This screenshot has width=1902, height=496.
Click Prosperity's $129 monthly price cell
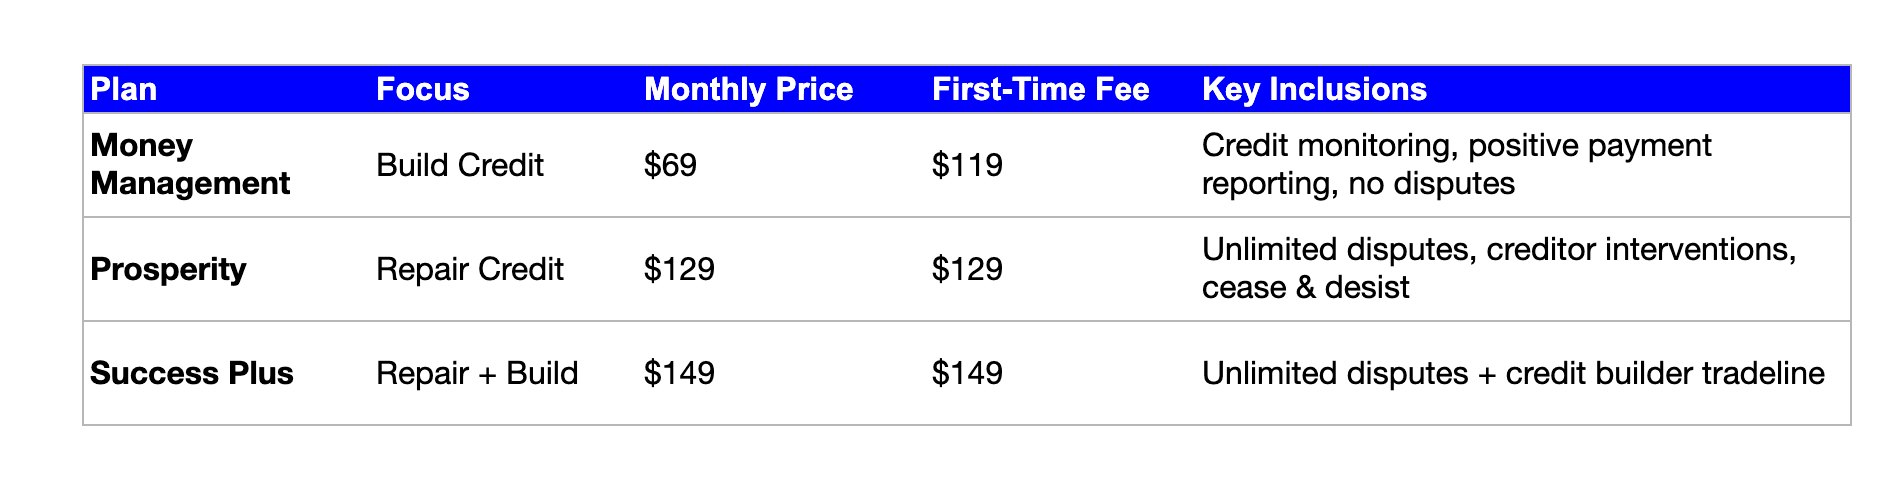click(680, 269)
